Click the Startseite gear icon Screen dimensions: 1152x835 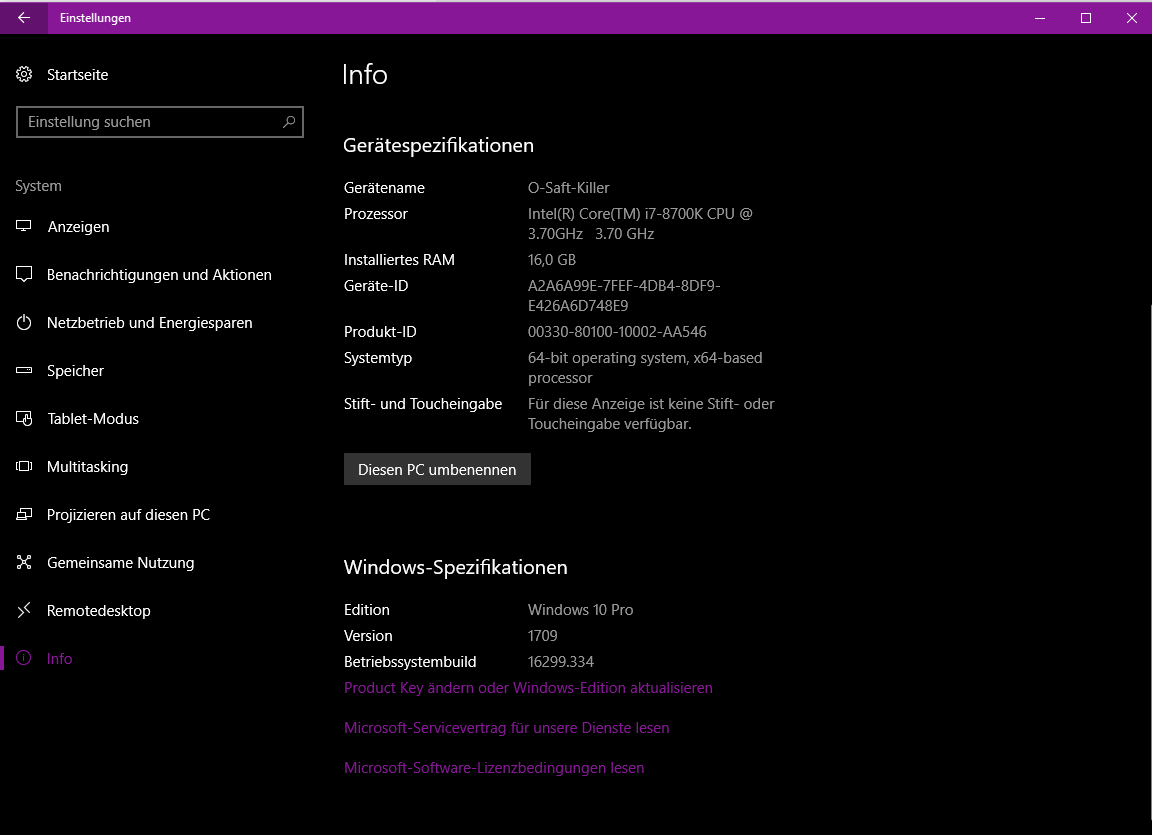click(24, 74)
